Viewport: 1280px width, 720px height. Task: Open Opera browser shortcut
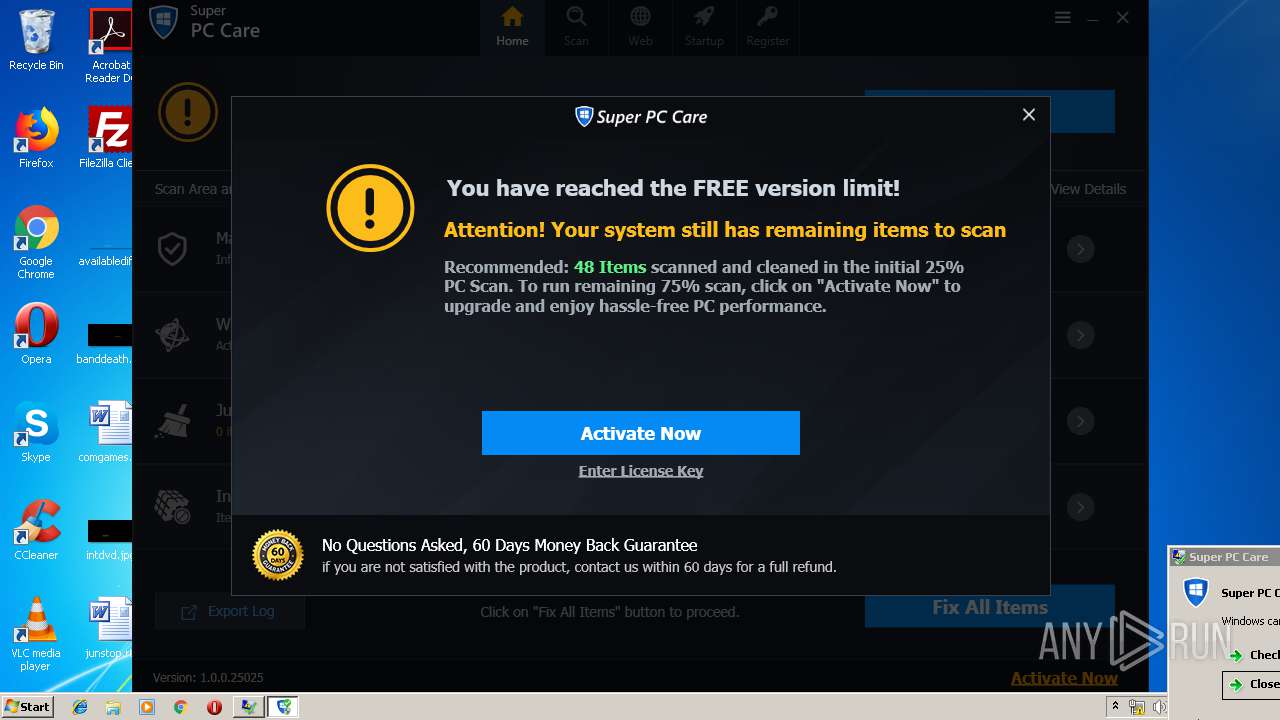click(36, 334)
